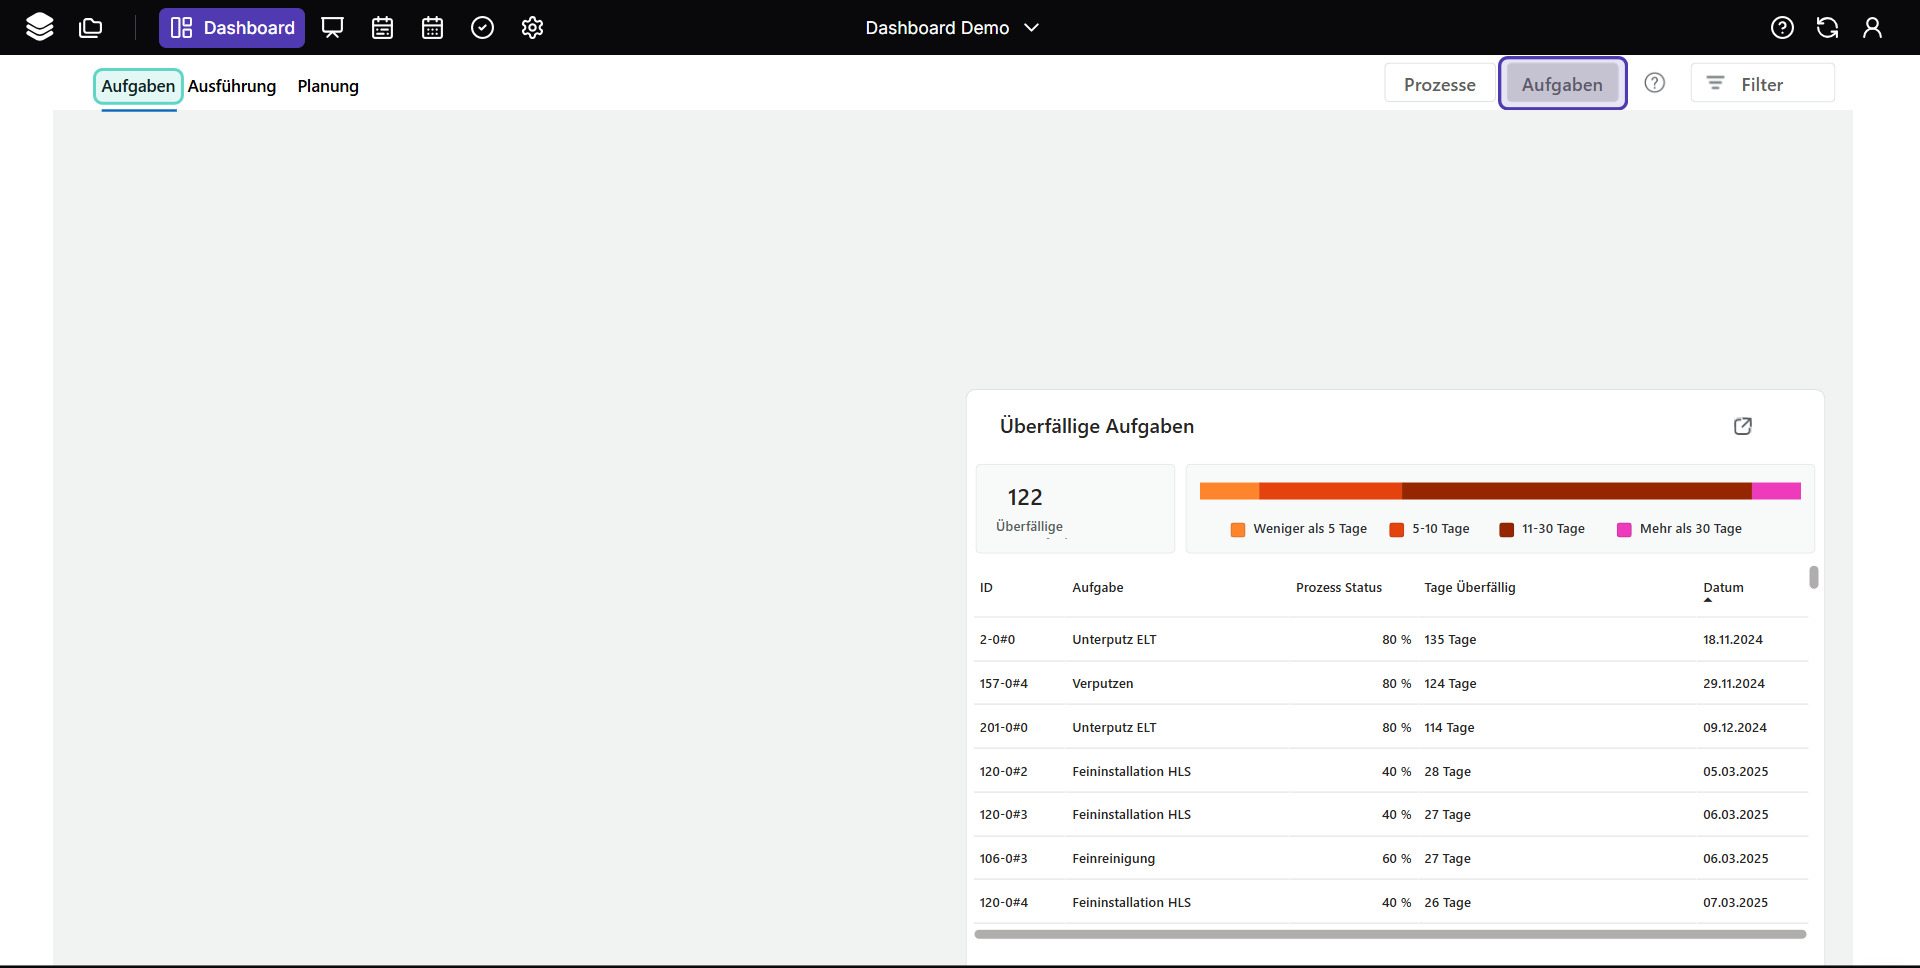
Task: Open the Filter options
Action: (1762, 84)
